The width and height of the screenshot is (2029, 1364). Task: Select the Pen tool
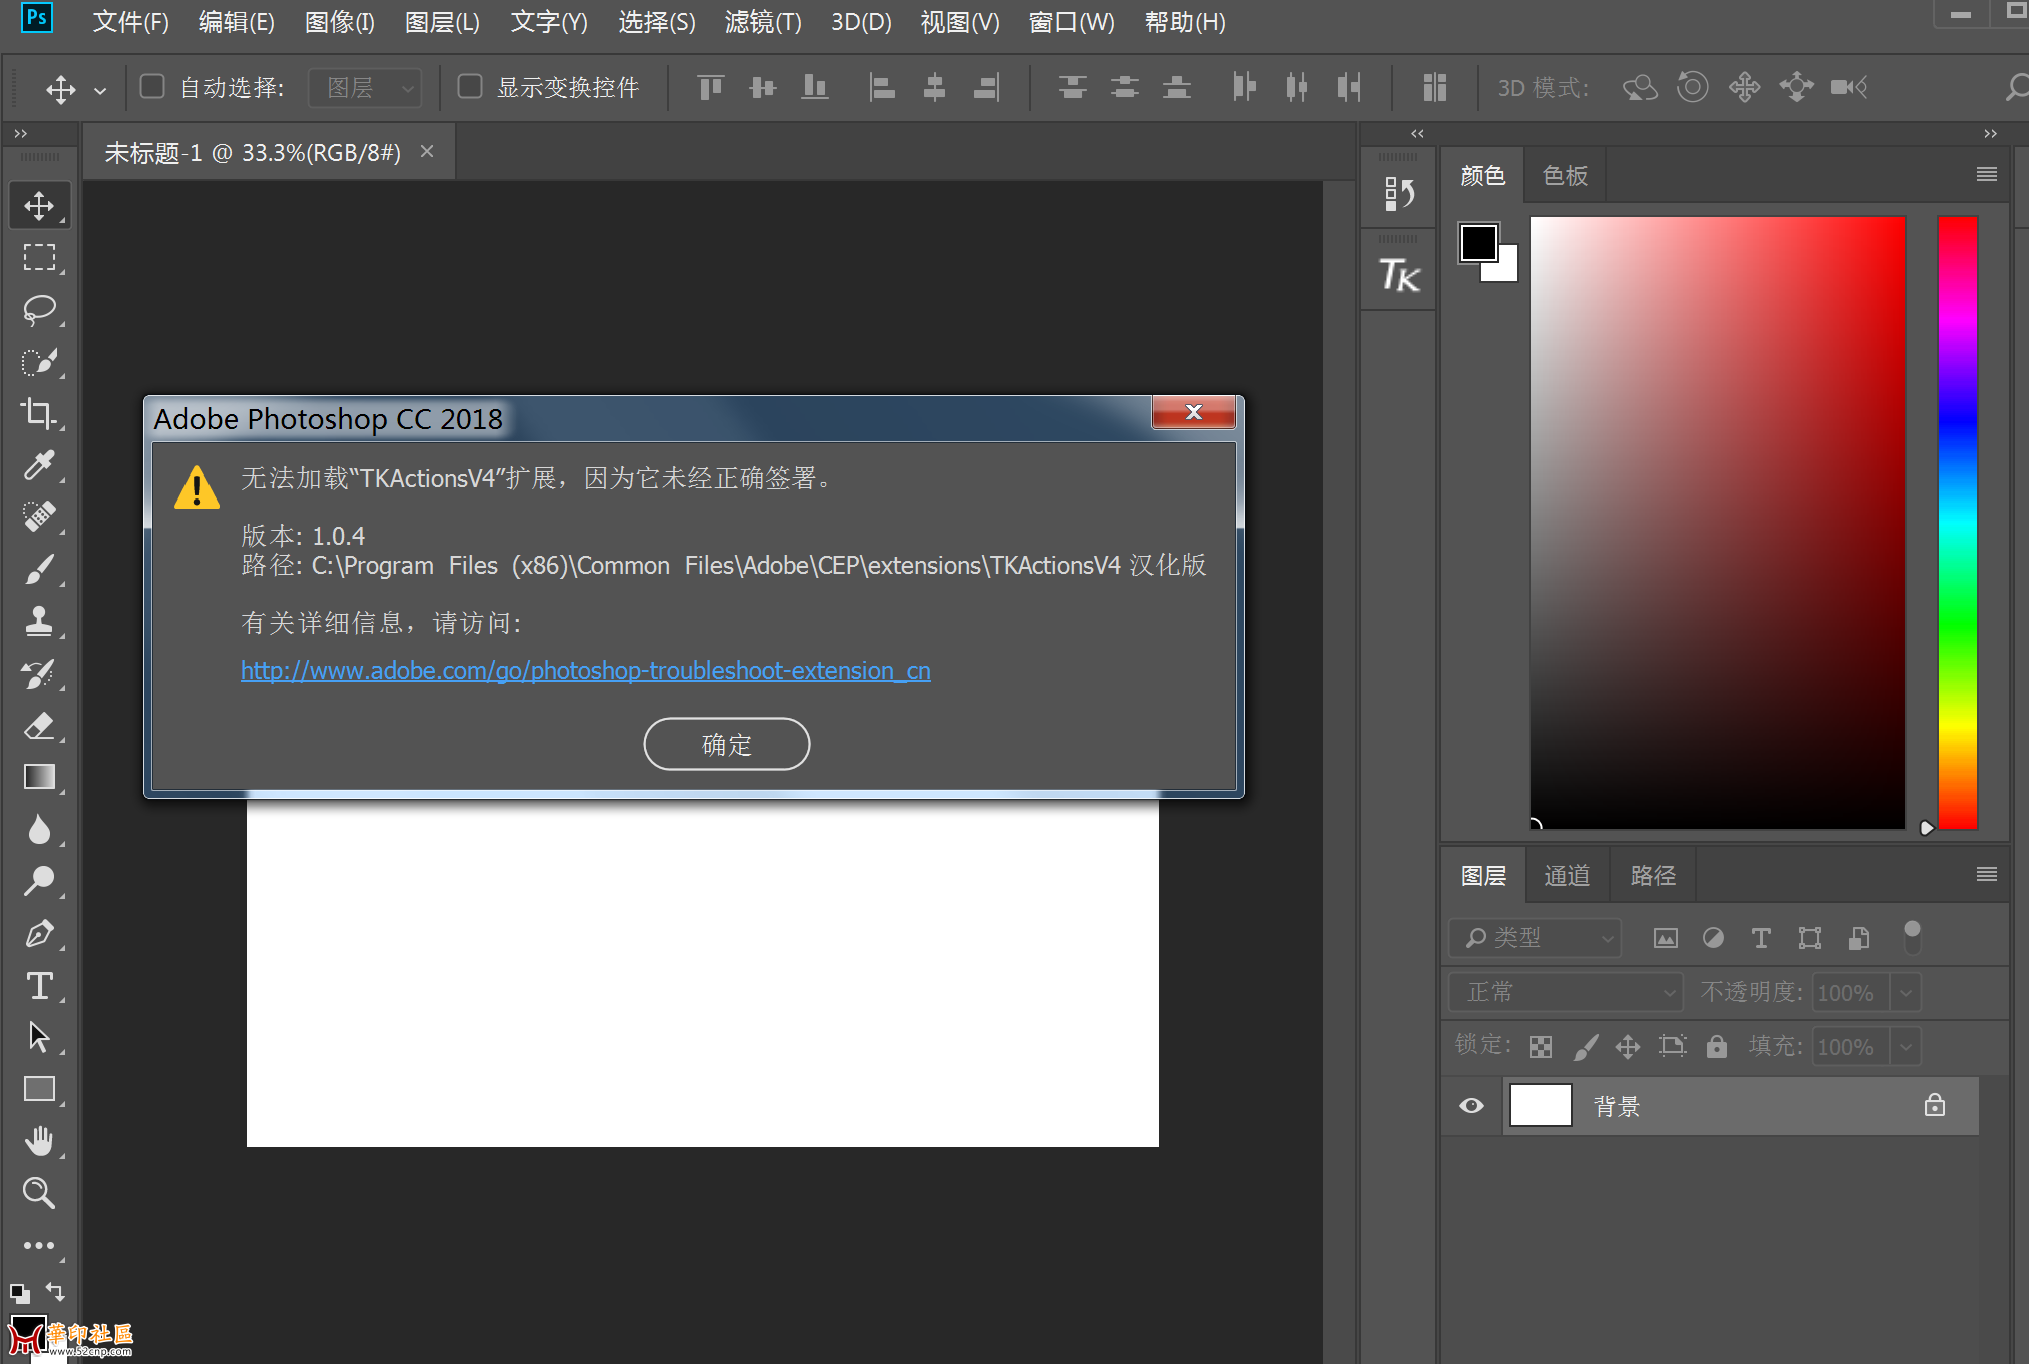point(39,933)
